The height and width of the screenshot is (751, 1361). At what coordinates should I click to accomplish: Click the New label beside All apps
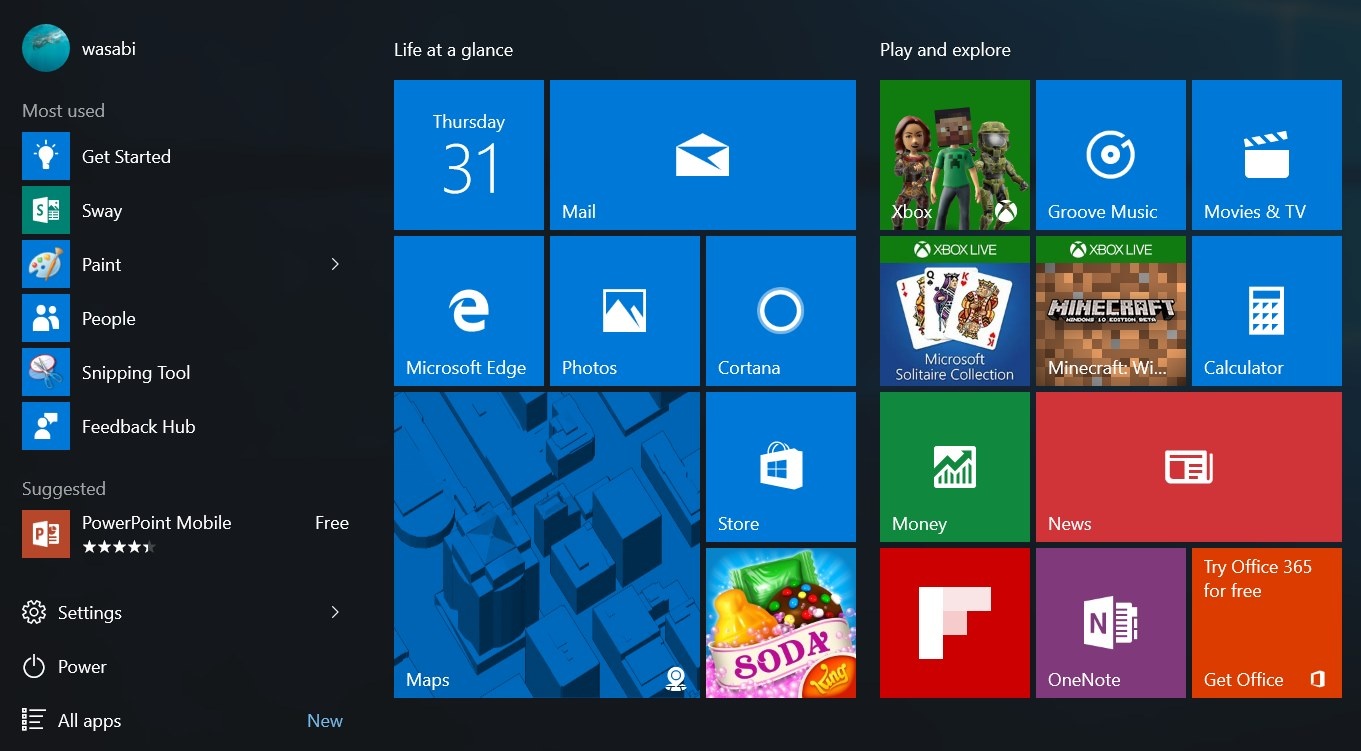click(325, 720)
